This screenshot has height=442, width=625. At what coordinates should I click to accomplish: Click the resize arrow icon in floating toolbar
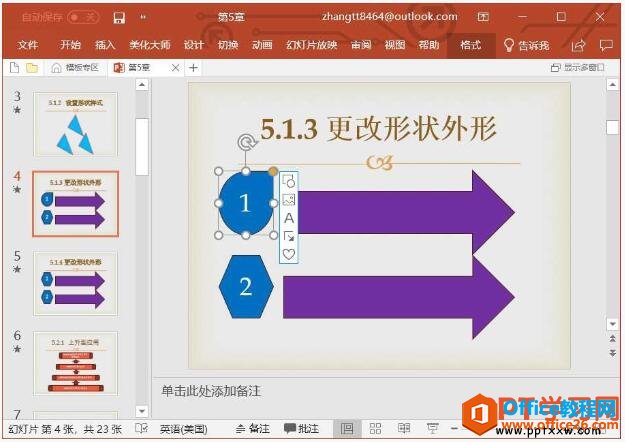tap(289, 236)
